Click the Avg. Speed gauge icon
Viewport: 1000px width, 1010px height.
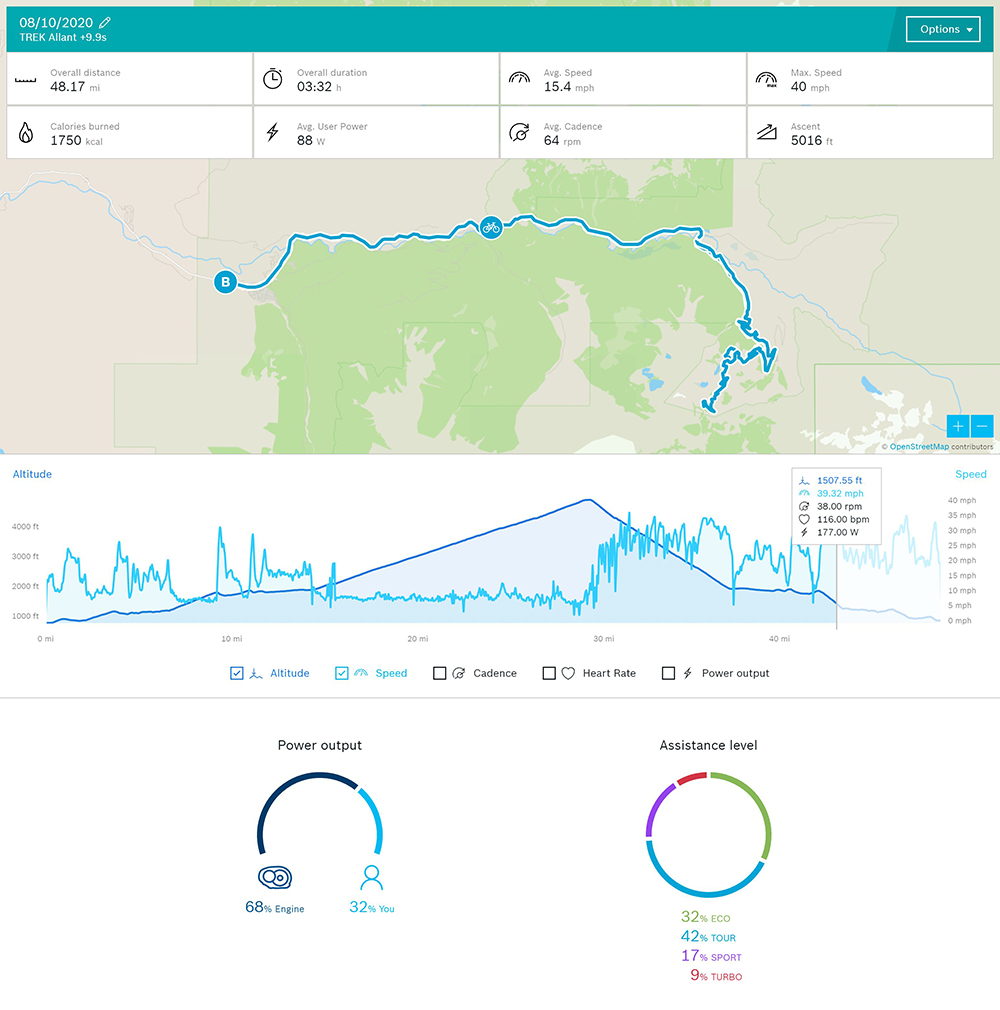[519, 80]
